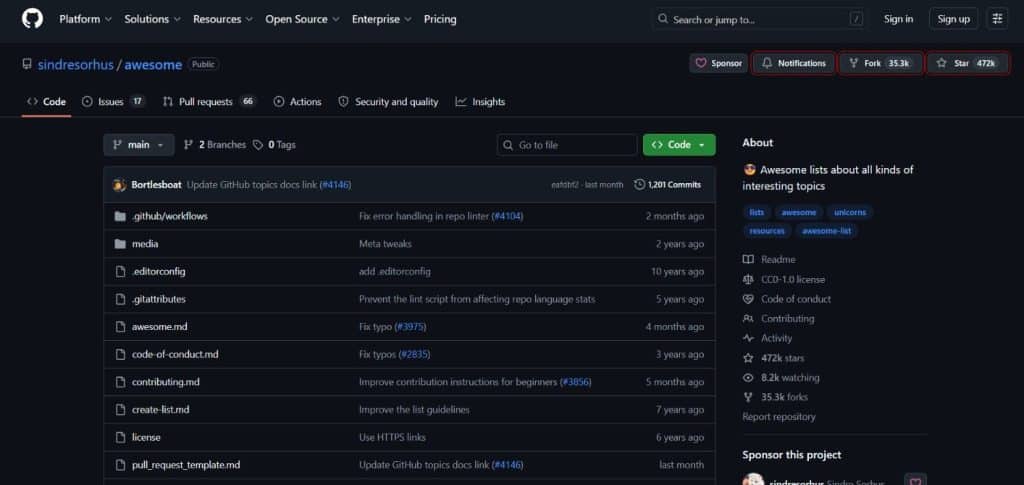Go to the Pricing page

pos(440,19)
